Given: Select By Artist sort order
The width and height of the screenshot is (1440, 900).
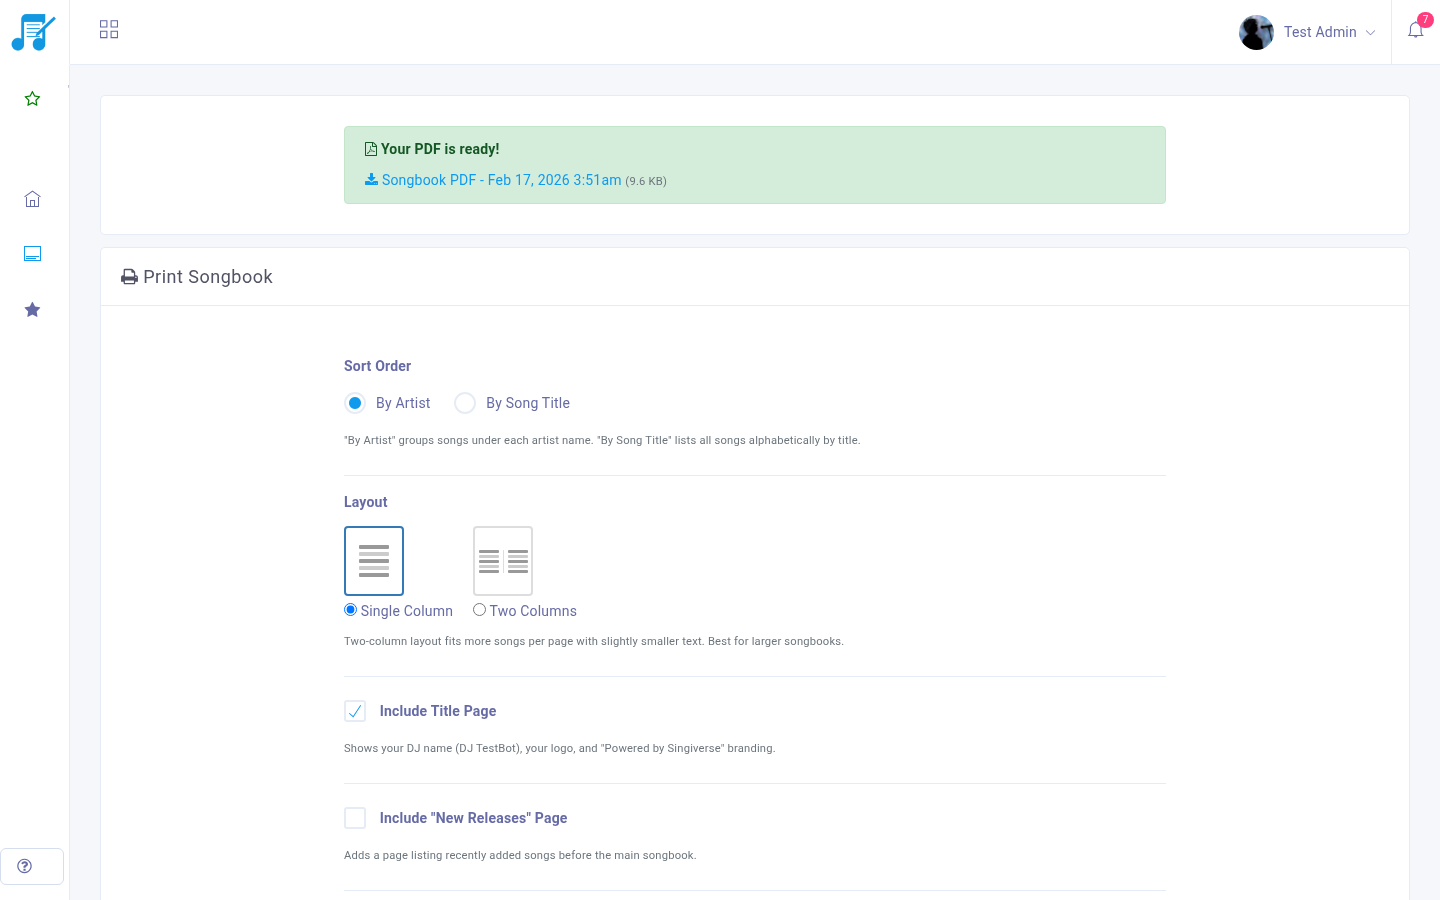Looking at the screenshot, I should coord(355,403).
